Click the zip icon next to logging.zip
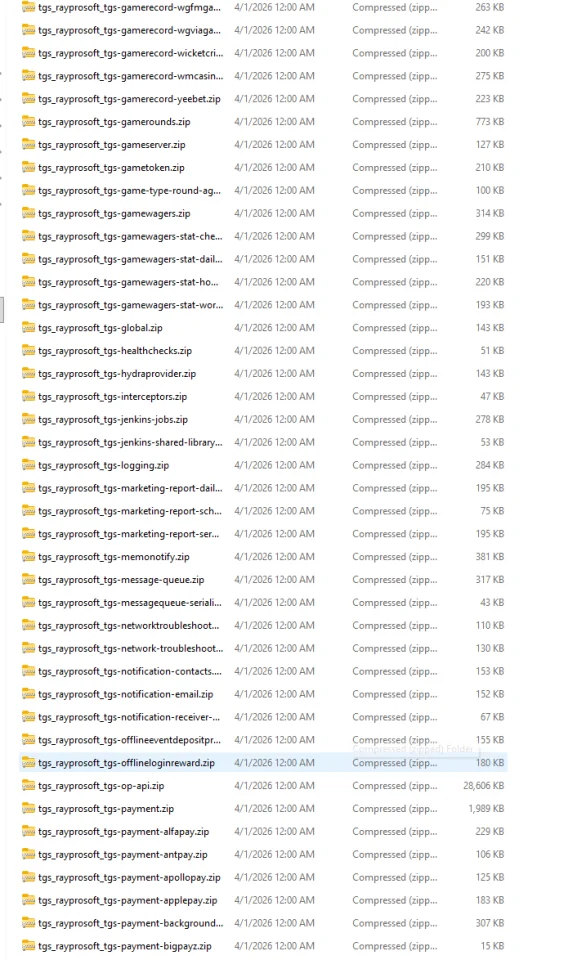Screen dimensions: 586x960 coord(28,465)
